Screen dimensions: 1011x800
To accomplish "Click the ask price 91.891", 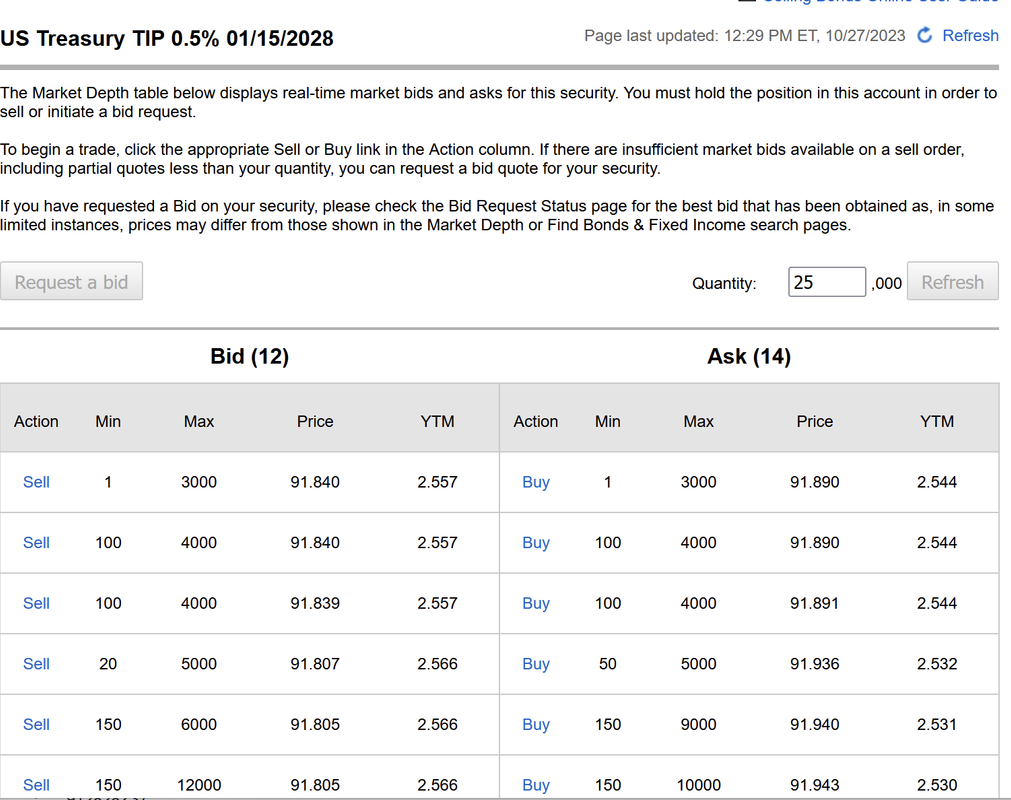I will coord(814,603).
